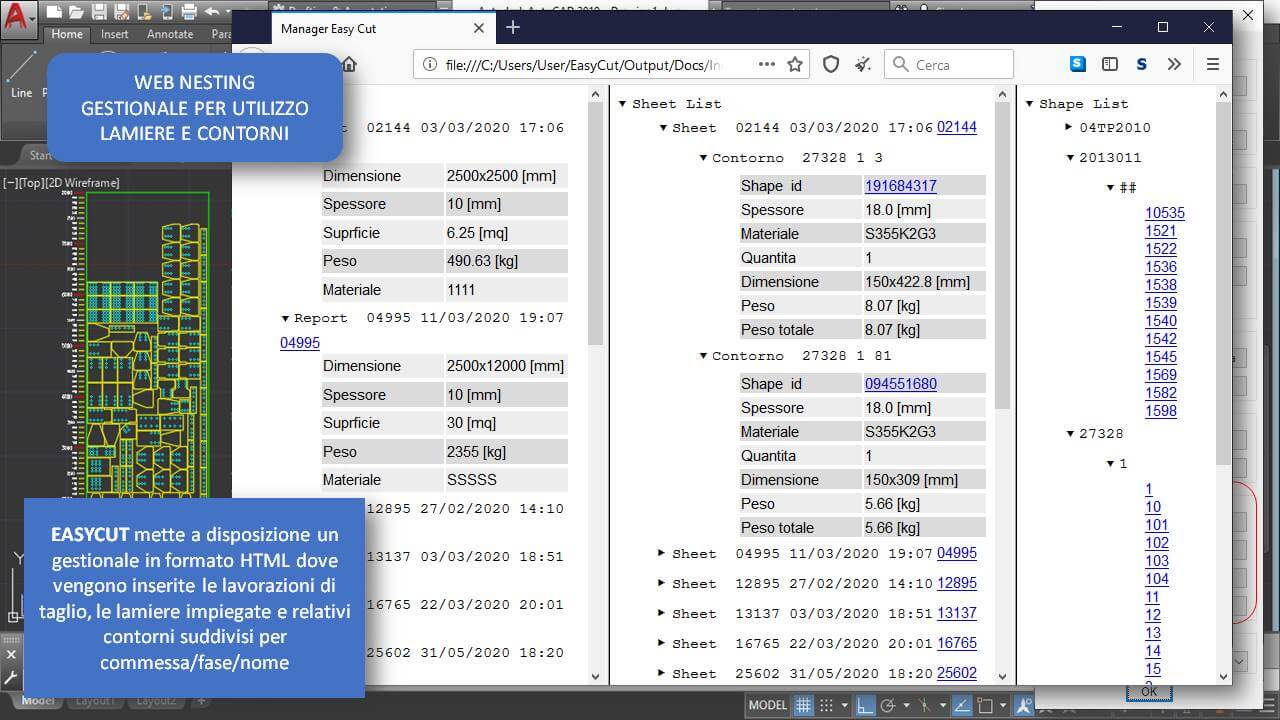The width and height of the screenshot is (1280, 720).
Task: Collapse Contorno 27328 1 3 section
Action: coord(703,158)
